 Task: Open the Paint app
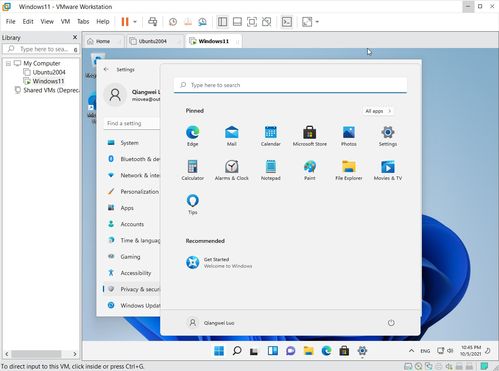pyautogui.click(x=310, y=170)
